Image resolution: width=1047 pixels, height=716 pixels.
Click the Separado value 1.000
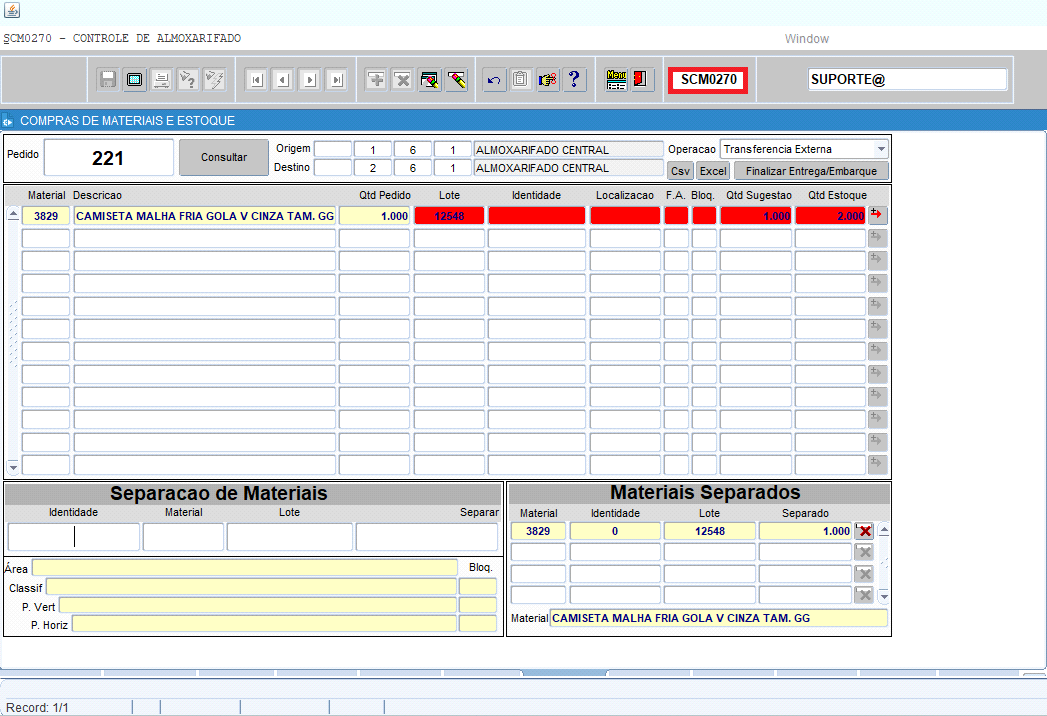click(805, 531)
